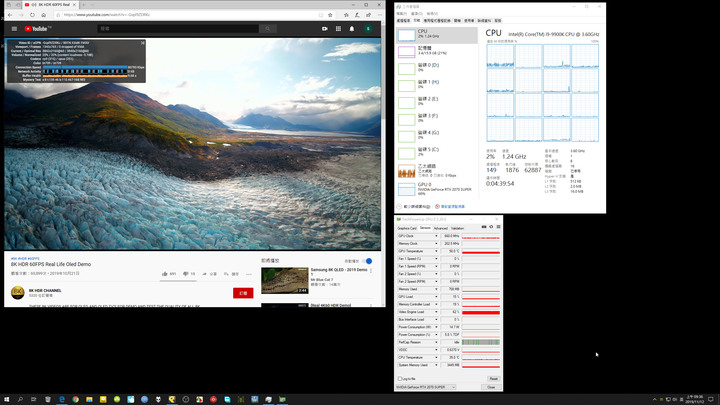Switch to the Validation tab in GPU-Z

pyautogui.click(x=457, y=228)
